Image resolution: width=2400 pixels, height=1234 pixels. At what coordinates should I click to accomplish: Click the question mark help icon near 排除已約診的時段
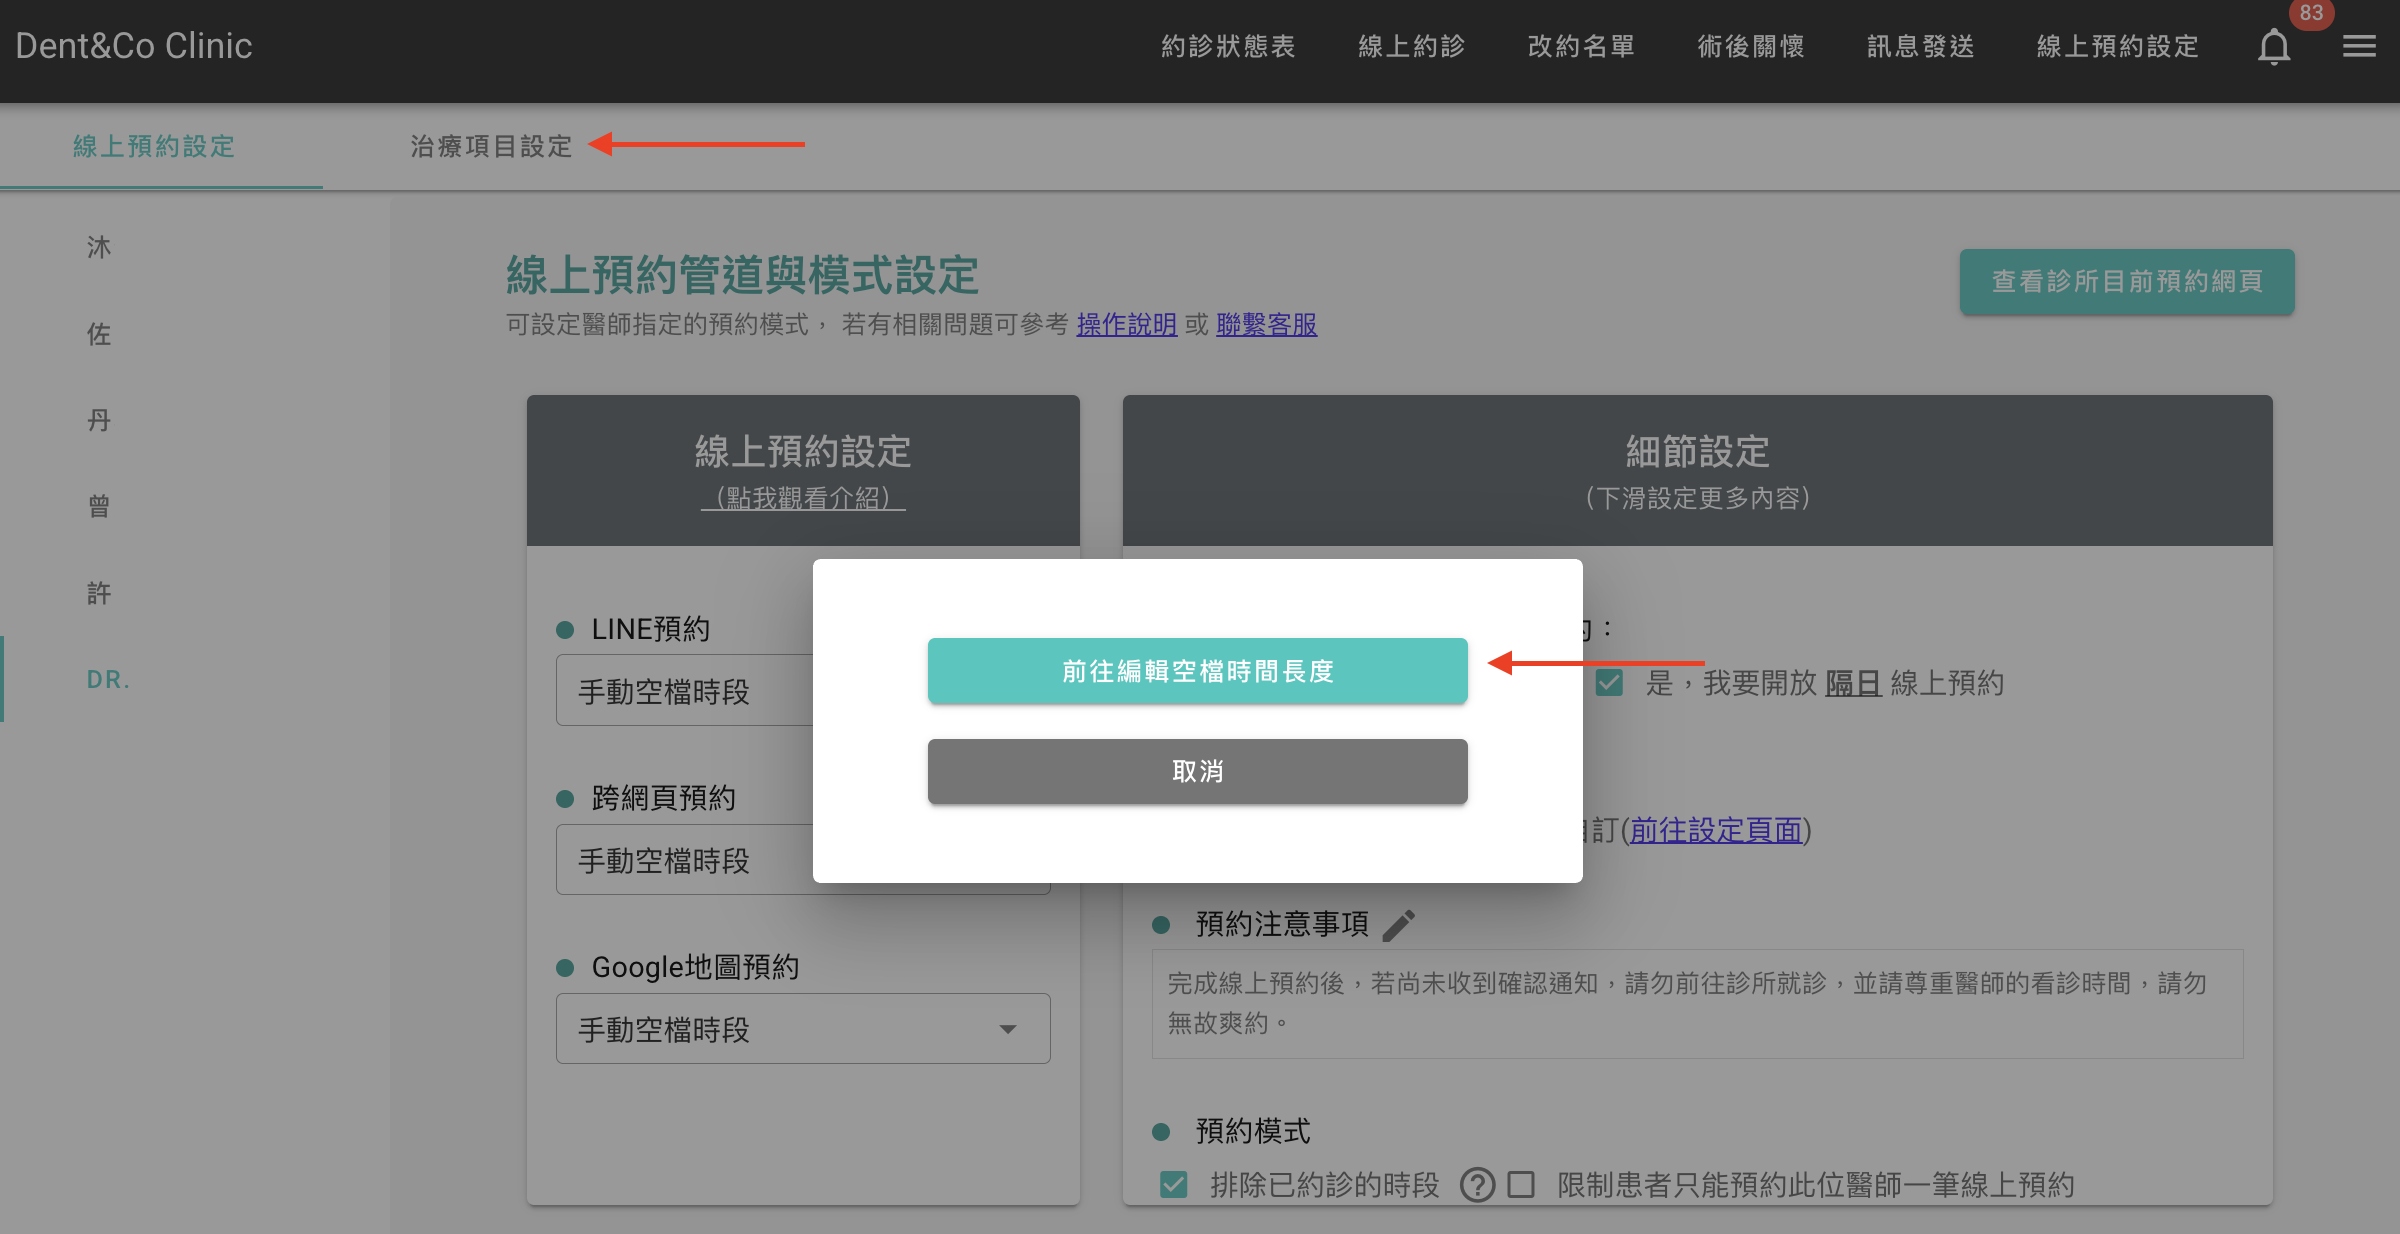coord(1477,1185)
